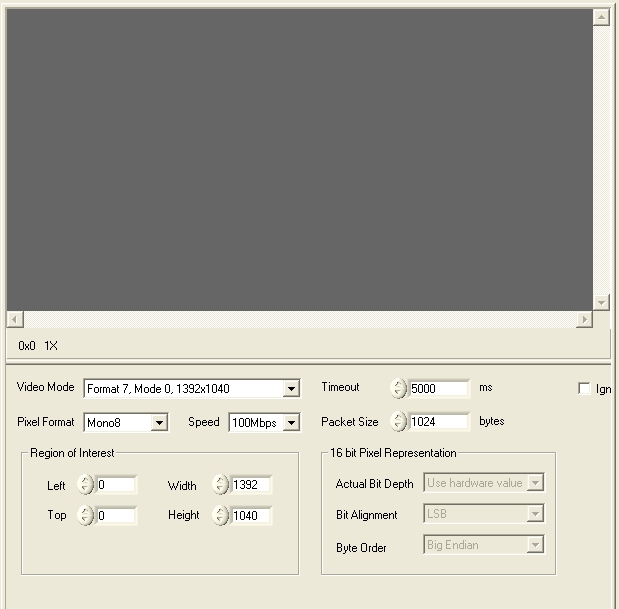Click the horizontal scrollbar track
Image resolution: width=619 pixels, height=609 pixels.
click(300, 319)
